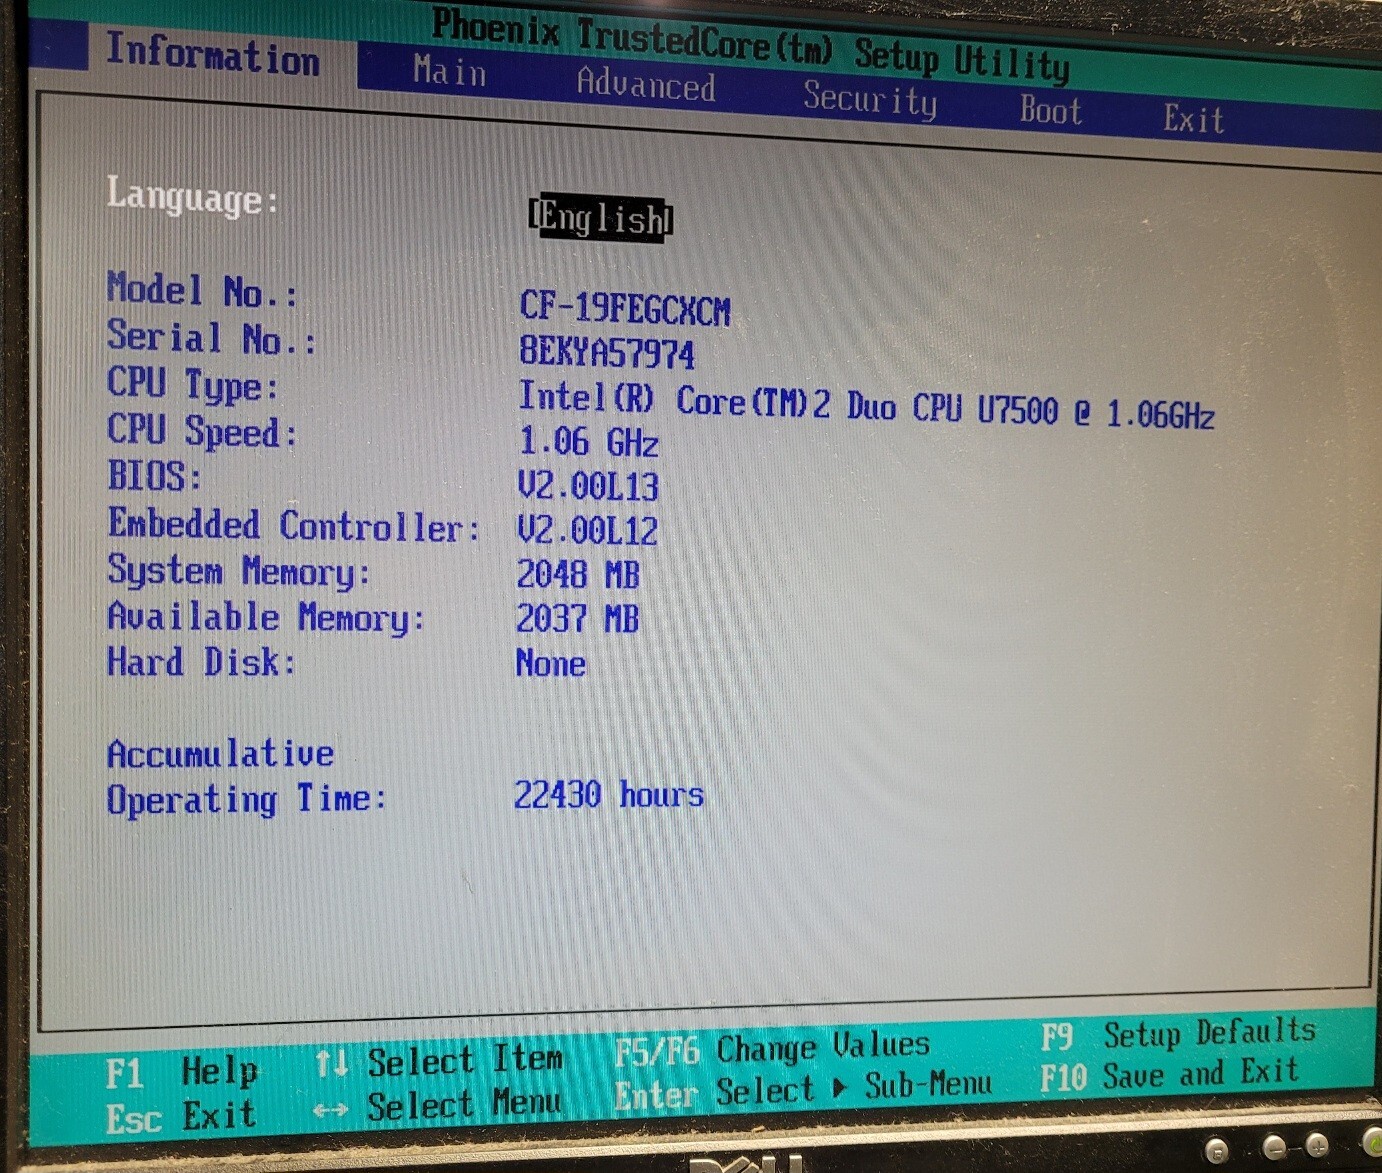Image resolution: width=1382 pixels, height=1173 pixels.
Task: Click the CPU Type value Intel Core 2 Duo
Action: (866, 406)
